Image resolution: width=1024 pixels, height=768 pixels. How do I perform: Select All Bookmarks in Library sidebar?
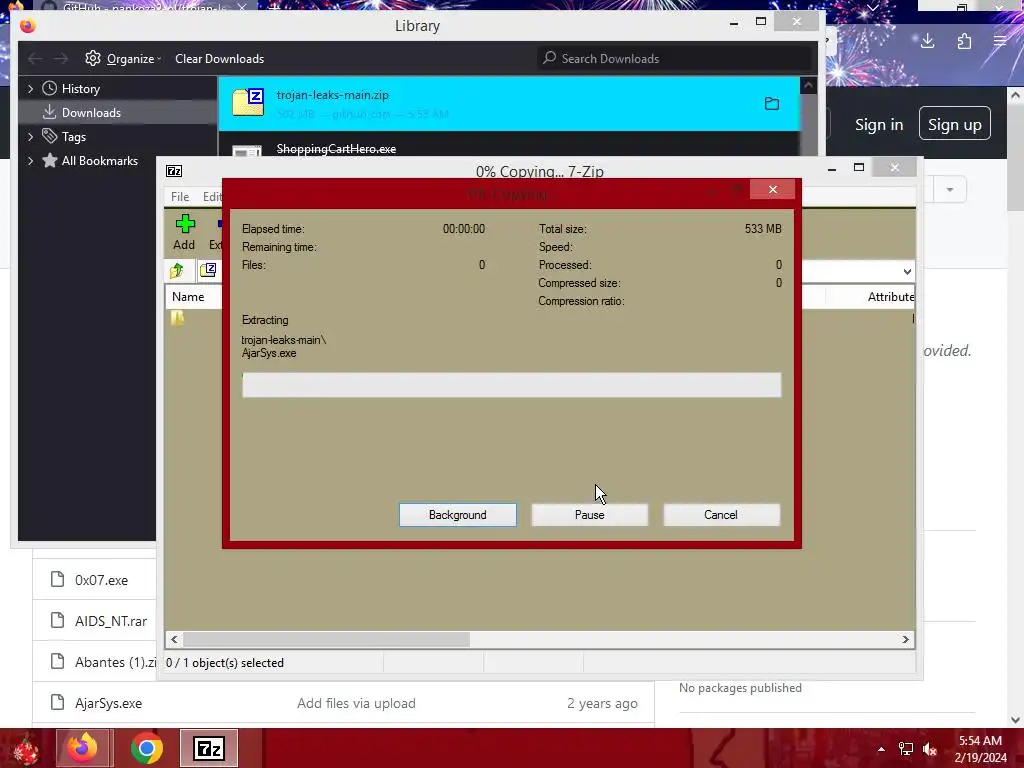pos(99,161)
